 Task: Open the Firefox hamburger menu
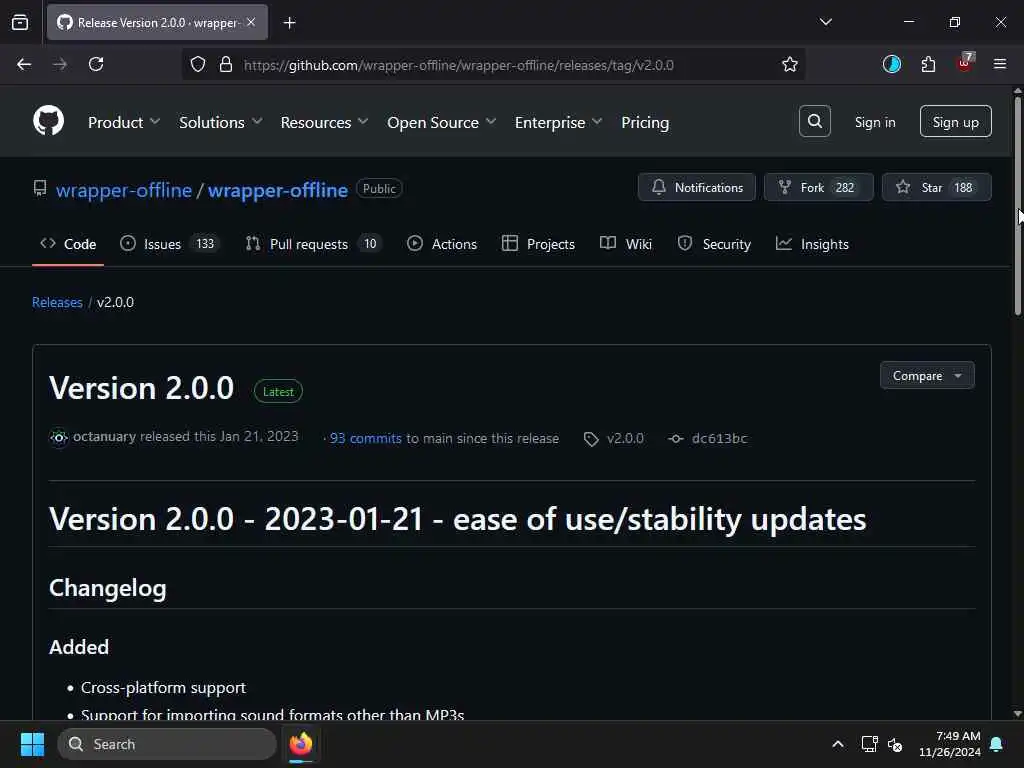[x=1000, y=64]
